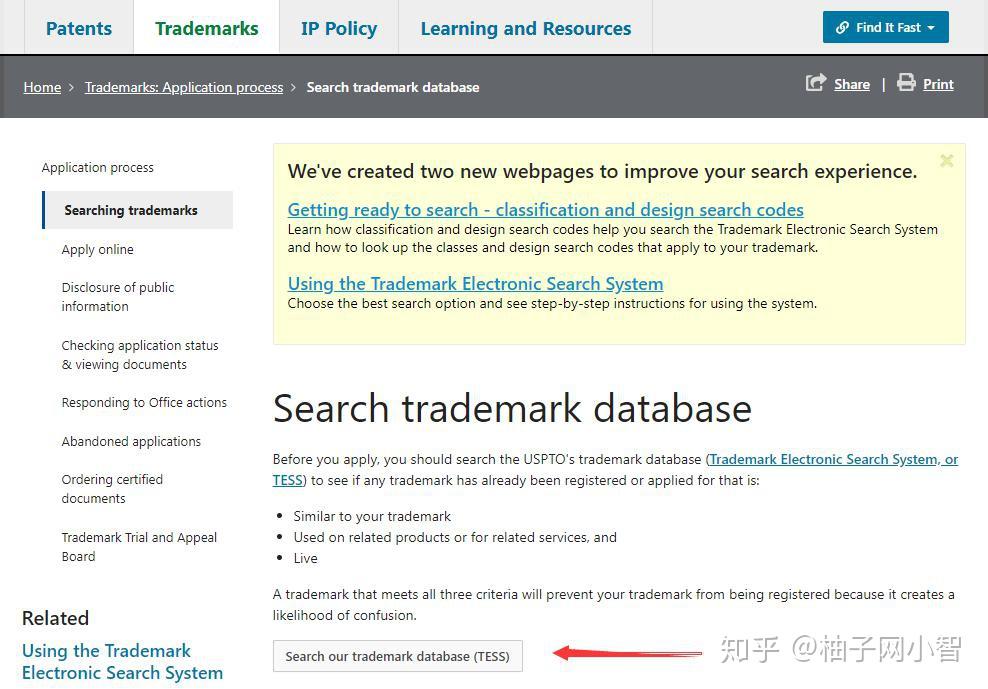Open Apply online from sidebar
Viewport: 988px width, 689px height.
(x=97, y=249)
